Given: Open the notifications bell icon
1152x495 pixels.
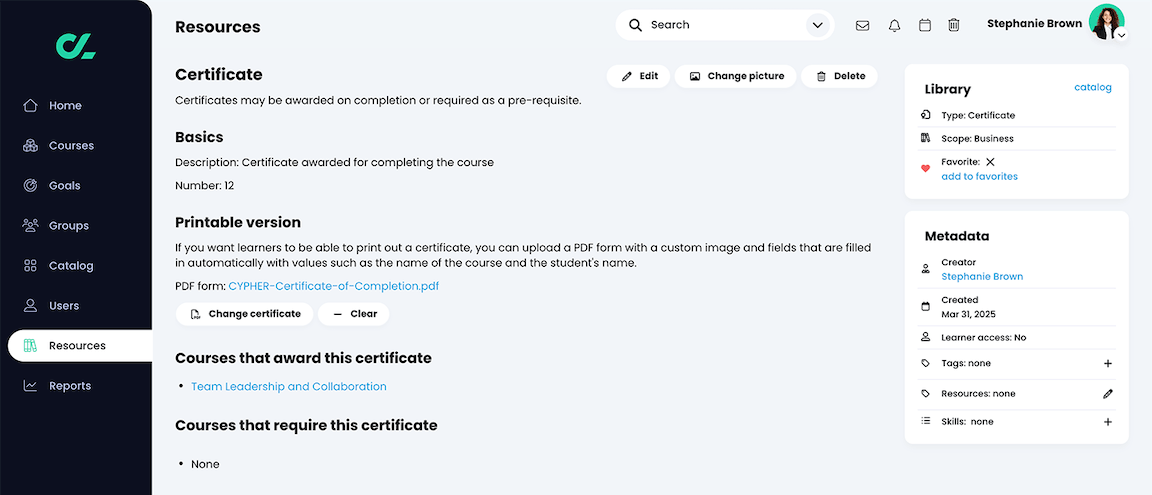Looking at the screenshot, I should click(894, 25).
